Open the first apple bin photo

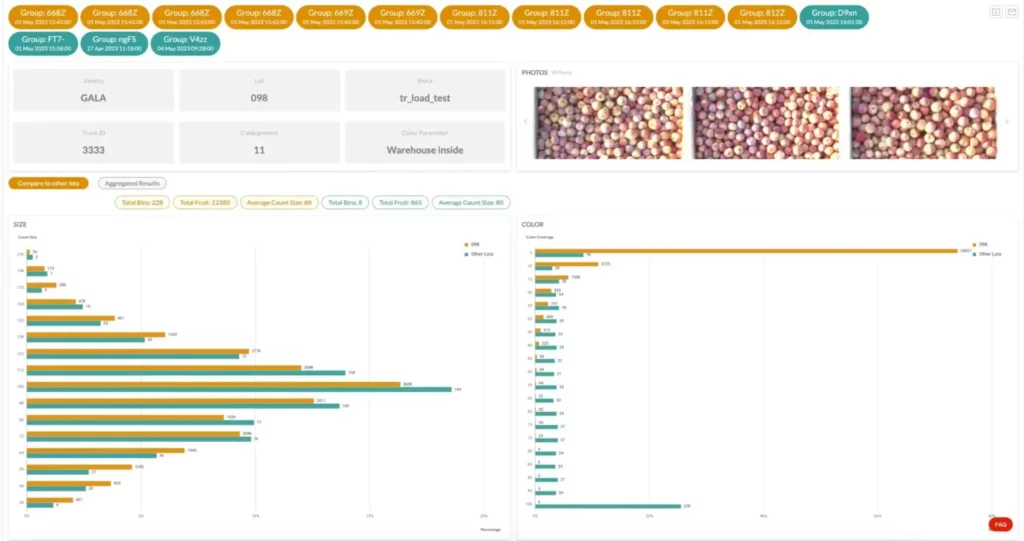[x=608, y=123]
